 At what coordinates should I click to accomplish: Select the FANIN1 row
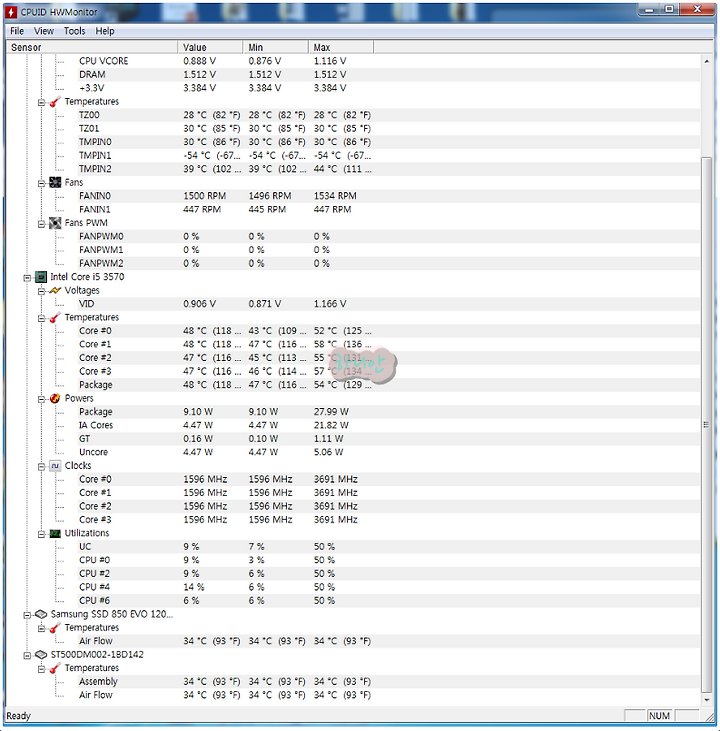pos(389,209)
